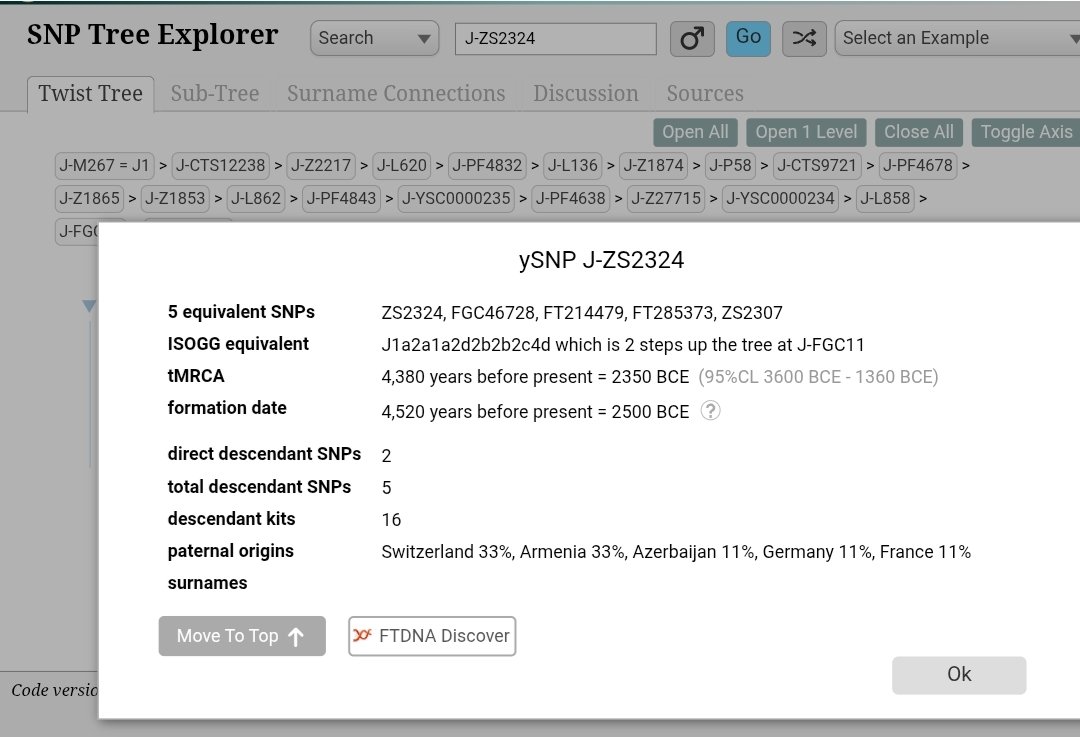The height and width of the screenshot is (737, 1080).
Task: Dismiss the dialog with Ok
Action: point(959,675)
